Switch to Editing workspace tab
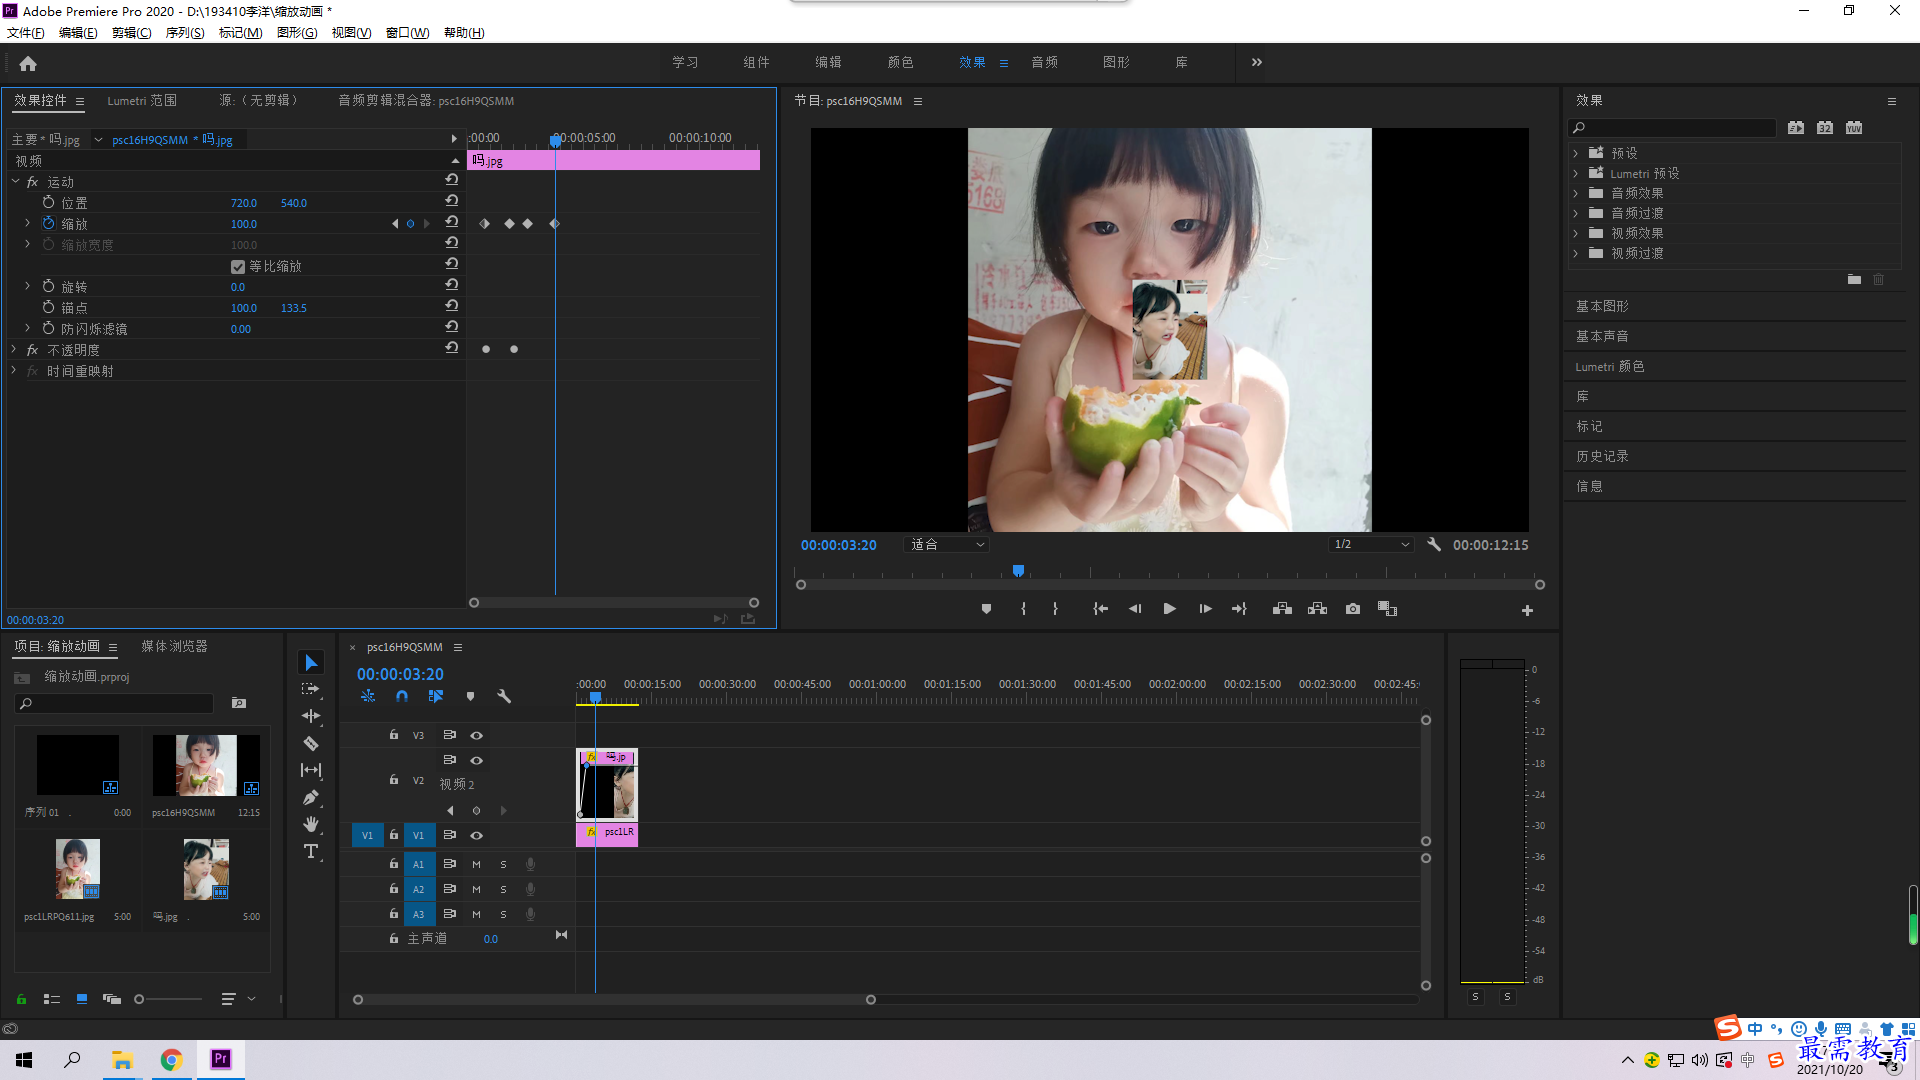This screenshot has height=1080, width=1920. click(828, 62)
